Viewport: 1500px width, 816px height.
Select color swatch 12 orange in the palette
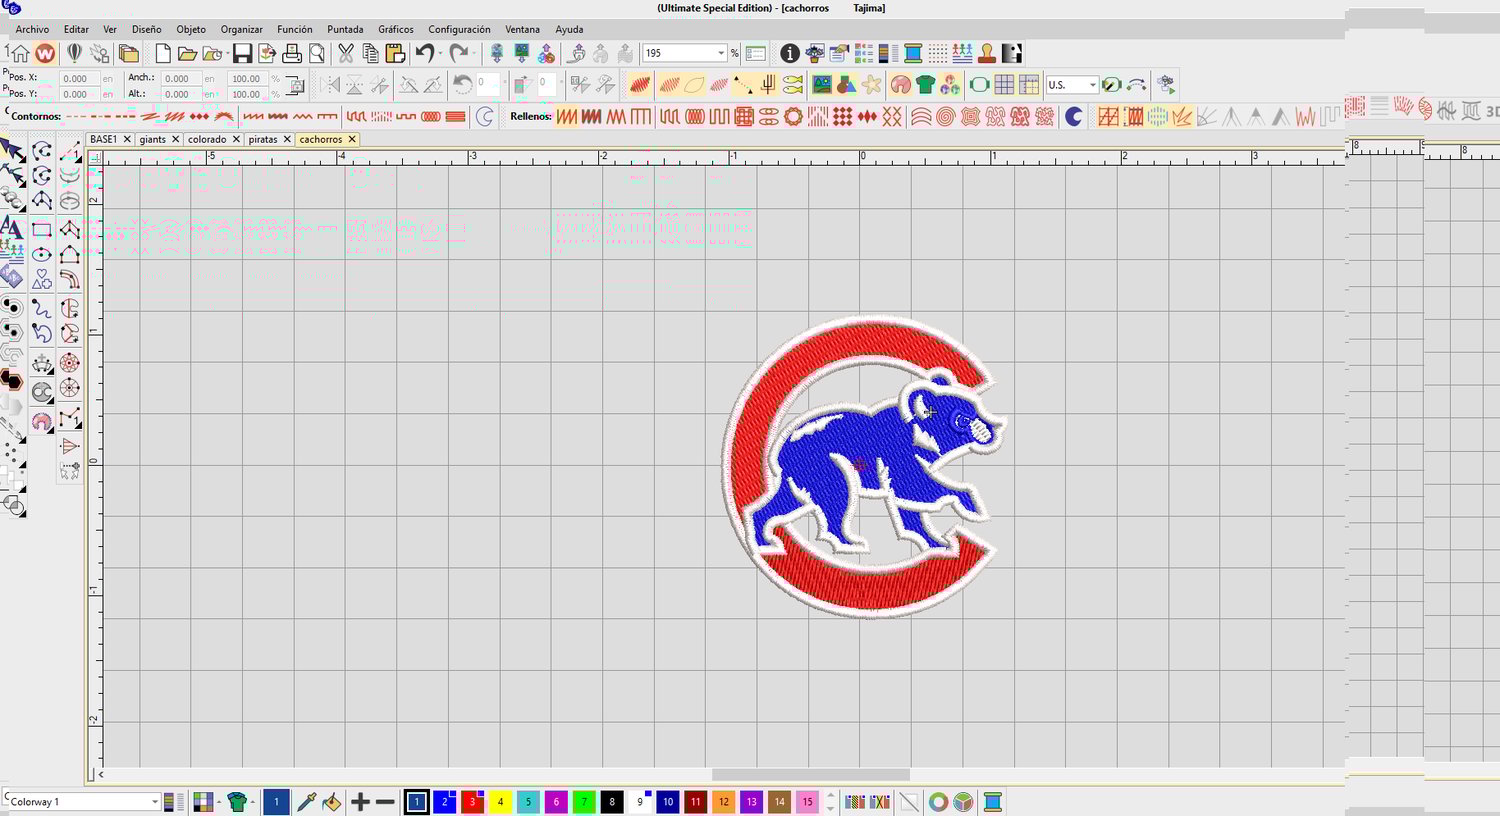pyautogui.click(x=724, y=802)
